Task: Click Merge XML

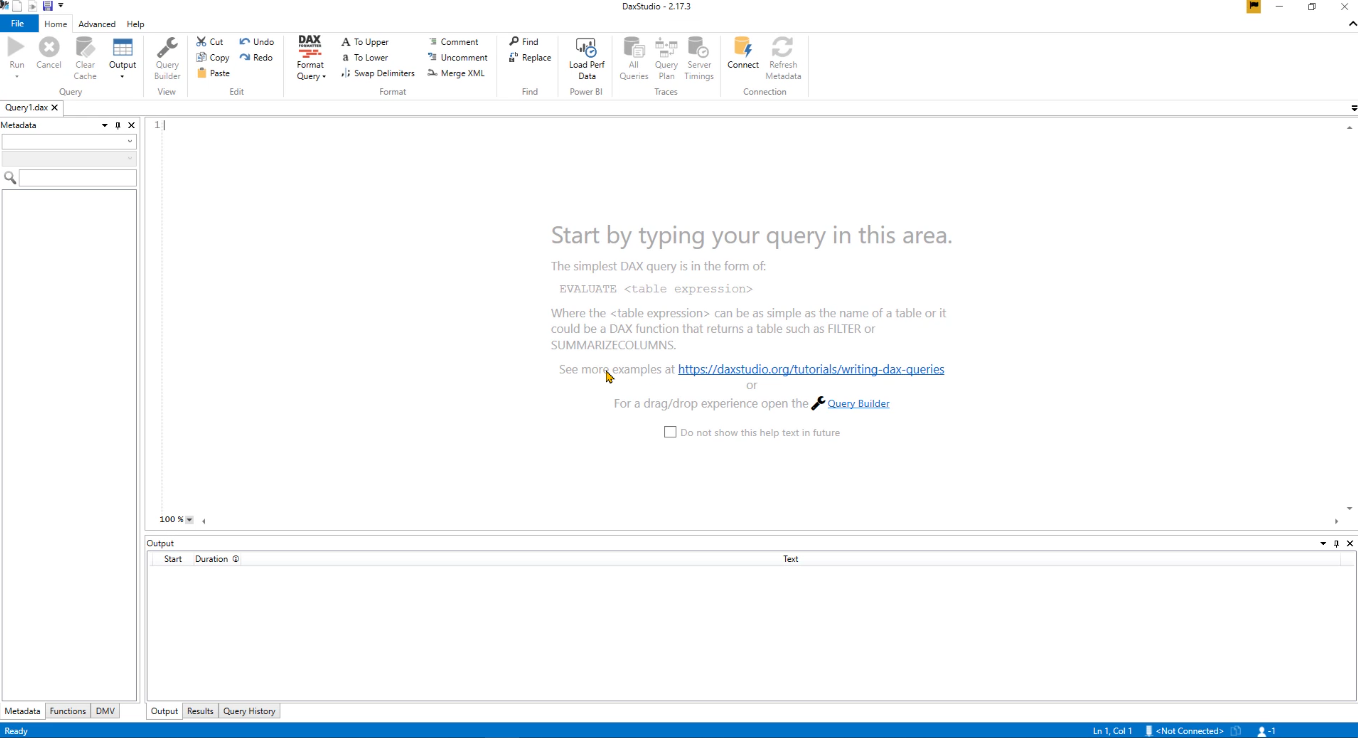Action: [x=456, y=73]
